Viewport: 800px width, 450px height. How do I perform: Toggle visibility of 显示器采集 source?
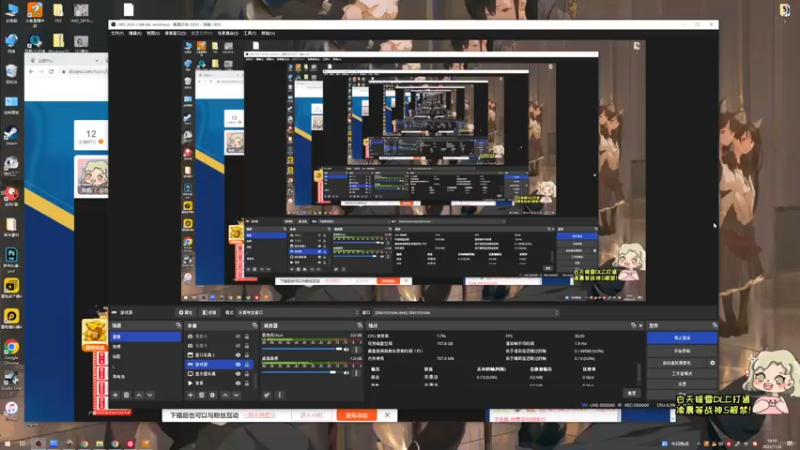point(238,373)
